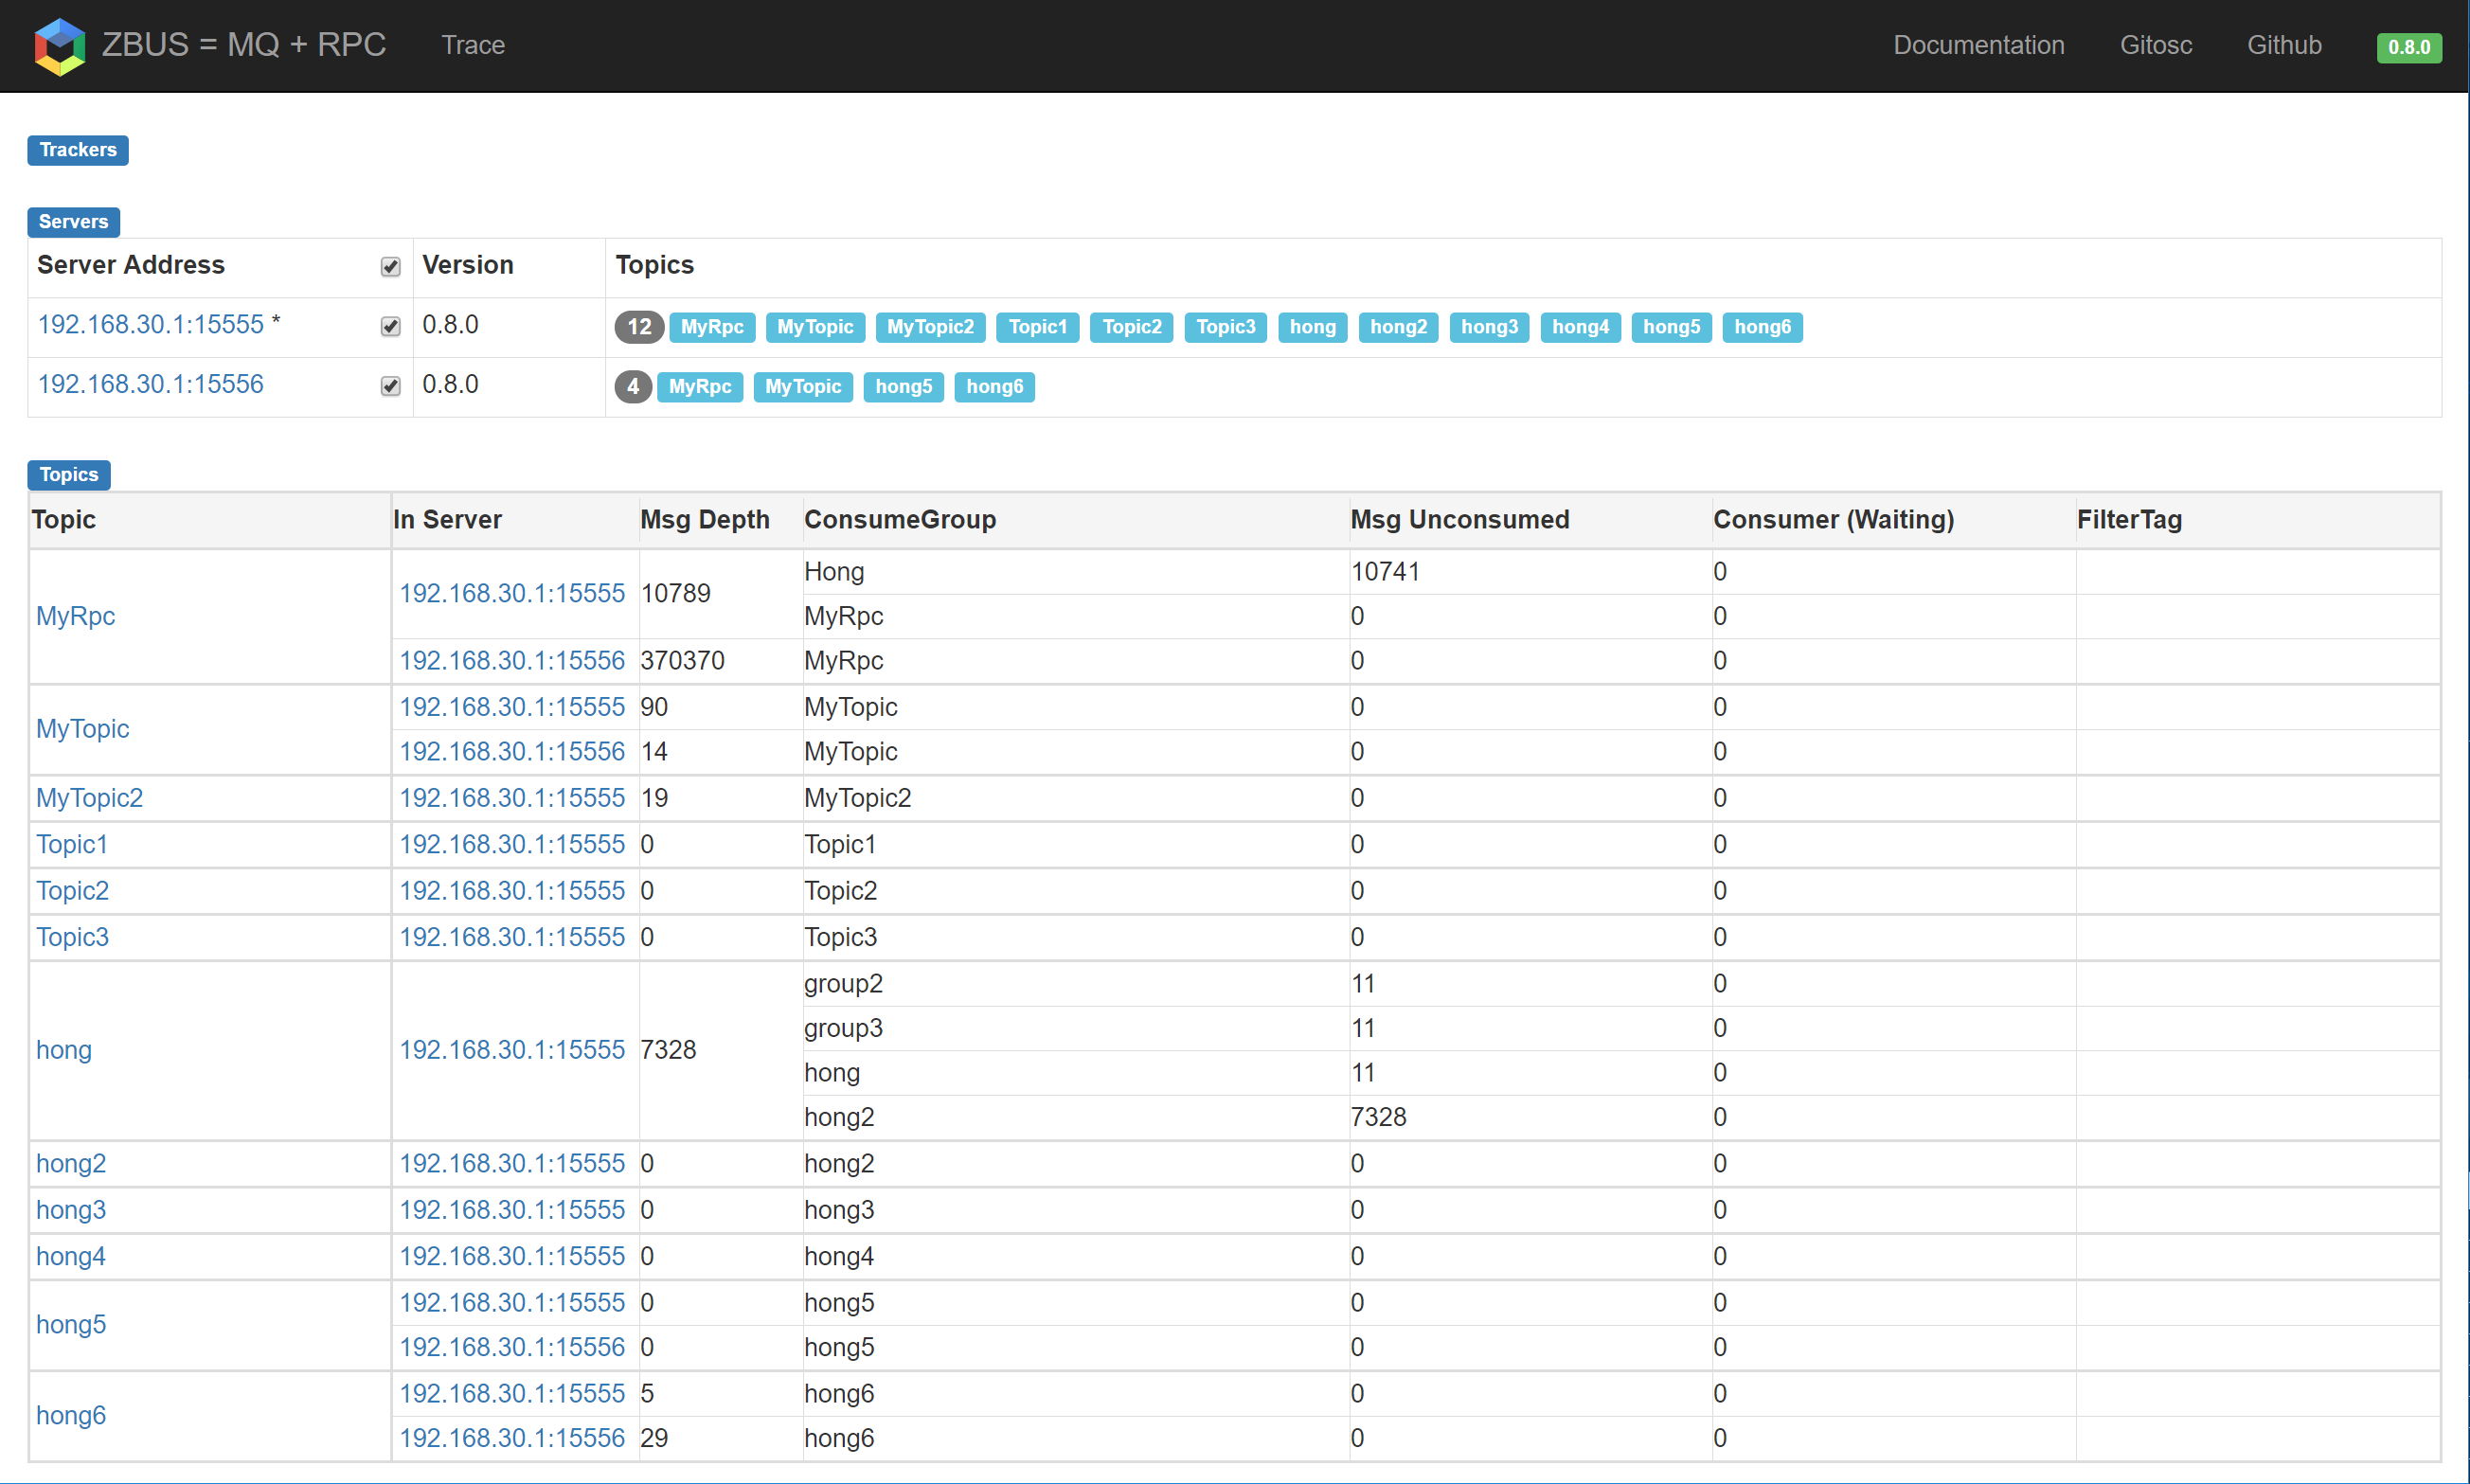Select MyTopic tag in the 15555 server row
2470x1484 pixels.
[815, 327]
